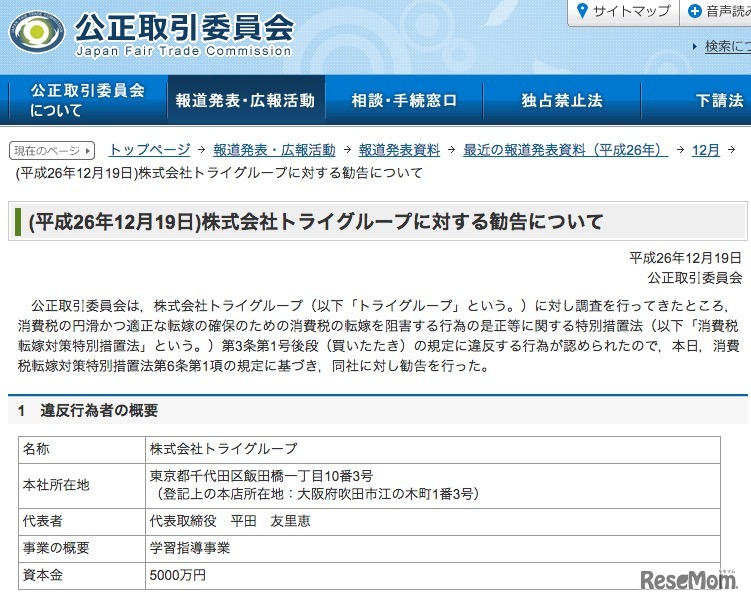Click the Japan Fair Trade Commission subtitle
This screenshot has height=603, width=751.
tap(183, 51)
